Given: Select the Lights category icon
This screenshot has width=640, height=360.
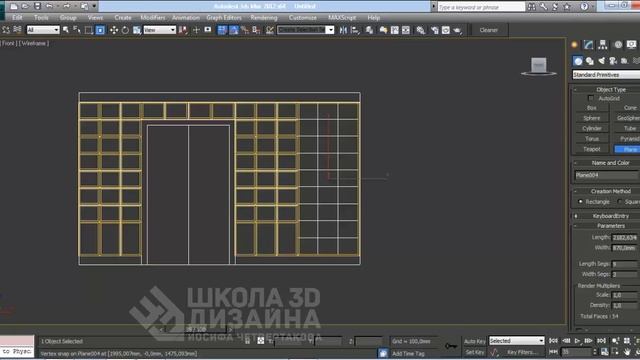Looking at the screenshot, I should (x=602, y=61).
